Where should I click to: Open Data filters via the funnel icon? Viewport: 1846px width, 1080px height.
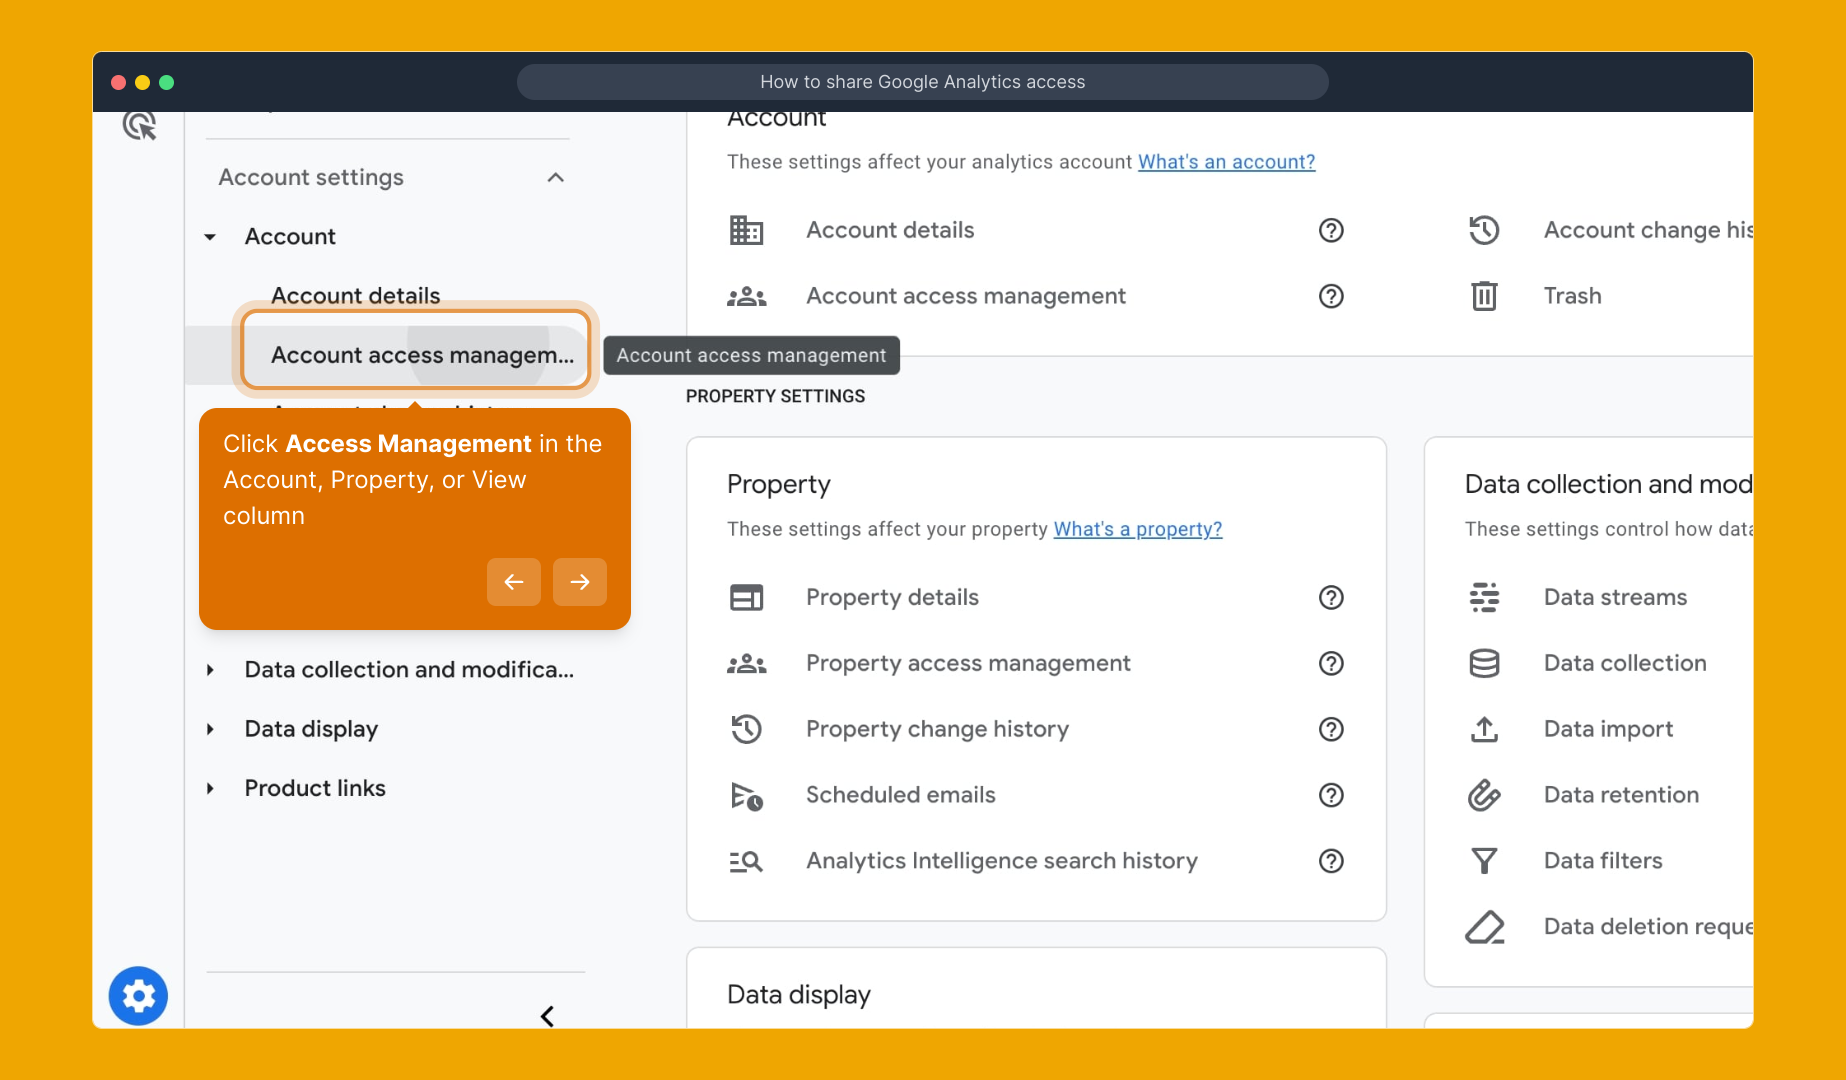tap(1486, 860)
